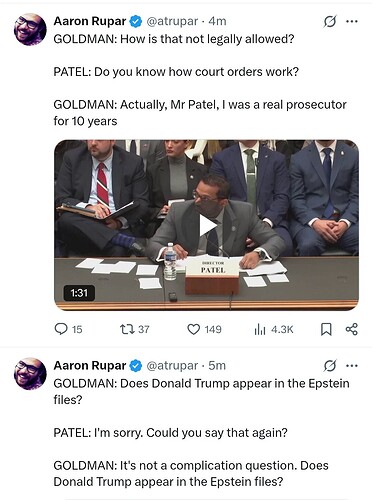Viewport: 372px width, 500px height.
Task: Open more options menu on second tweet
Action: click(352, 366)
